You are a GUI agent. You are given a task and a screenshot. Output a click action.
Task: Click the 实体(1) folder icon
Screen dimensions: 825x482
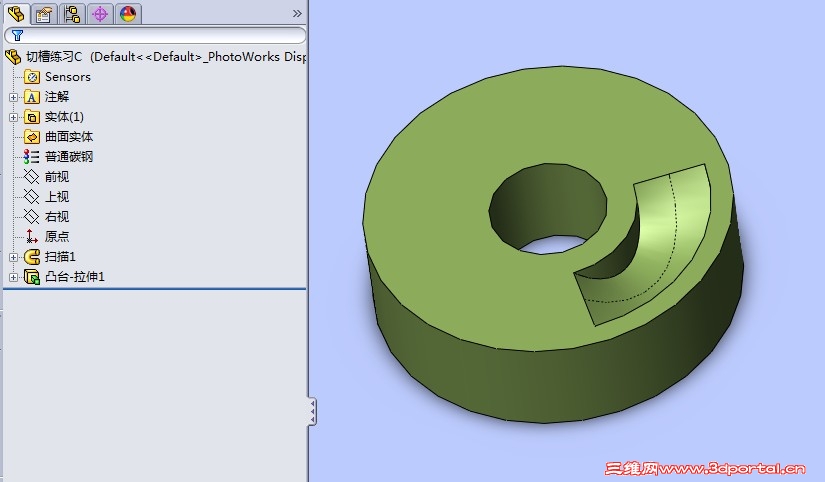tap(32, 117)
